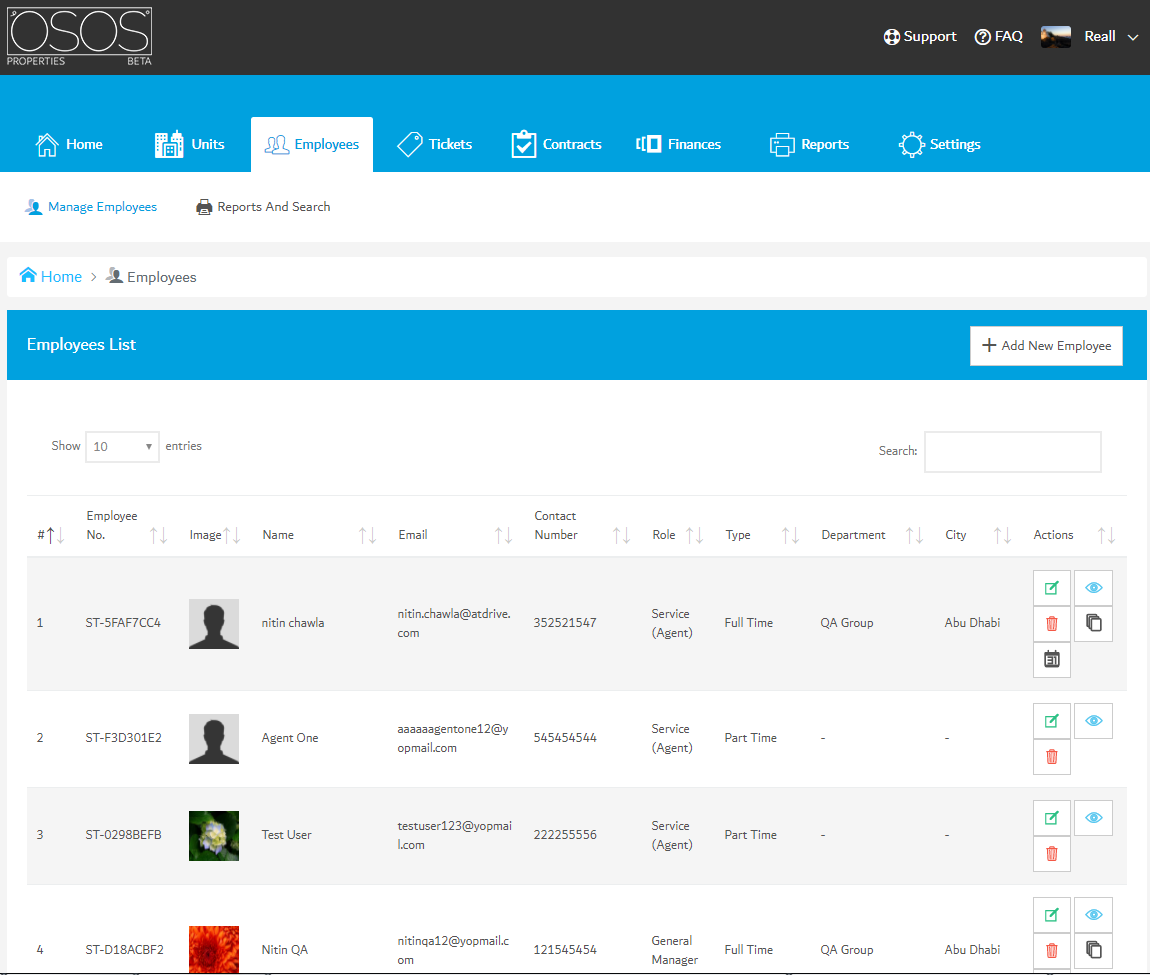Edit employee Nitin QA
The image size is (1150, 975).
tap(1052, 915)
